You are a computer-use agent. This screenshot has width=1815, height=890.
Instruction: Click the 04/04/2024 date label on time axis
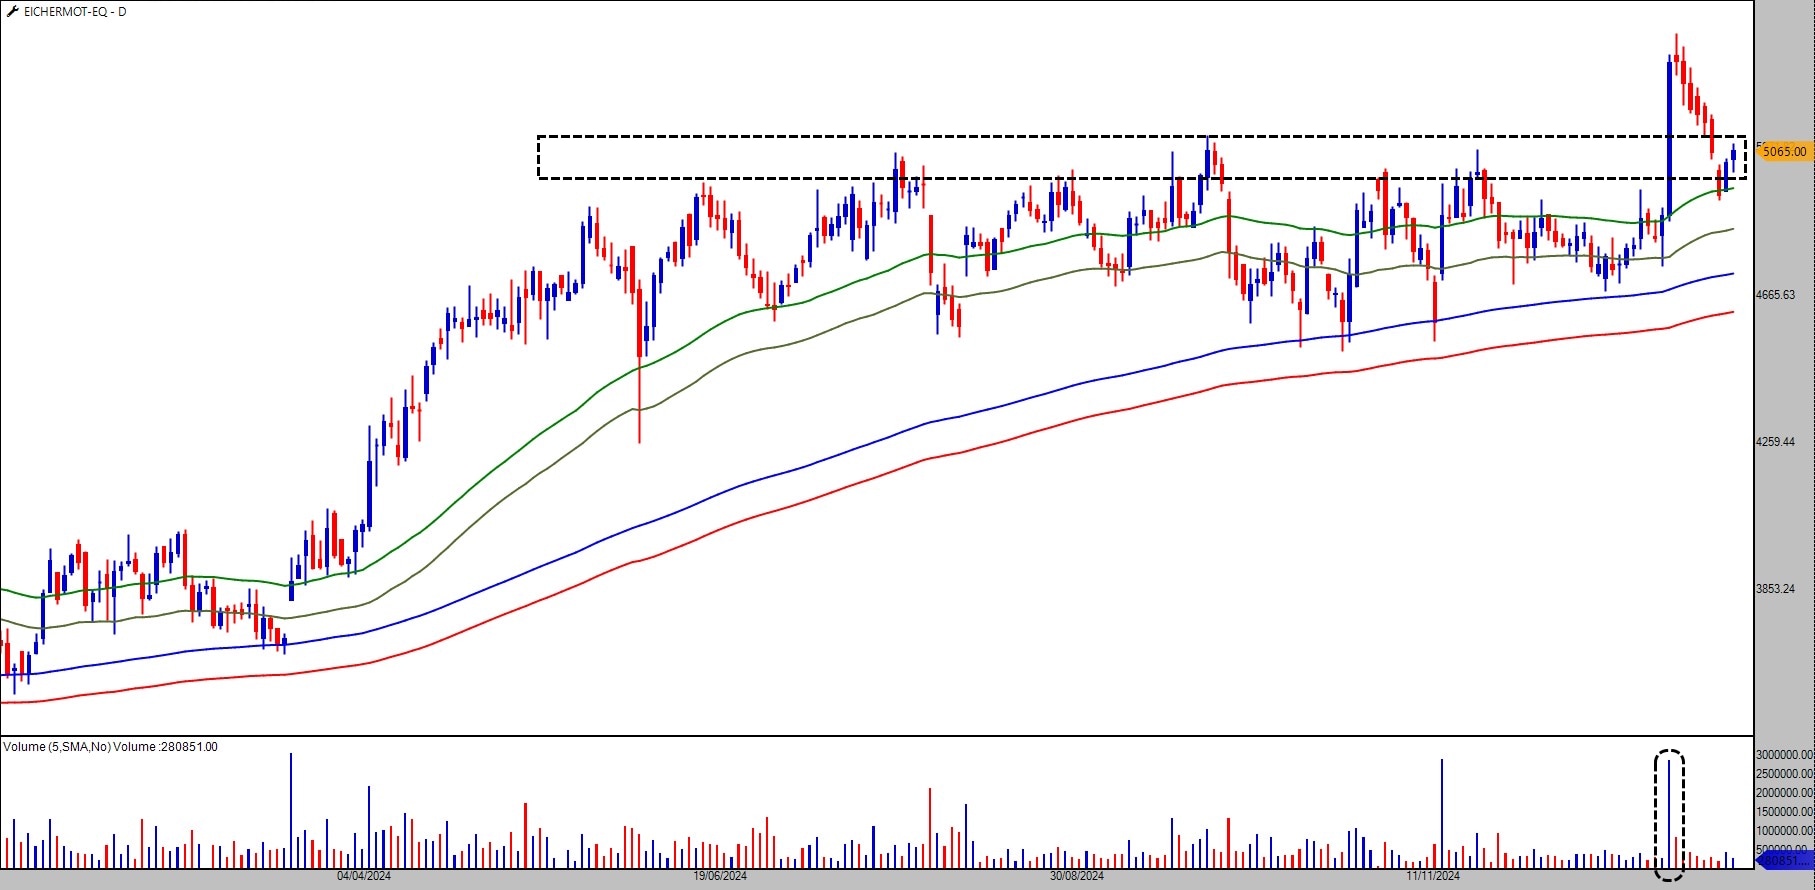click(364, 876)
